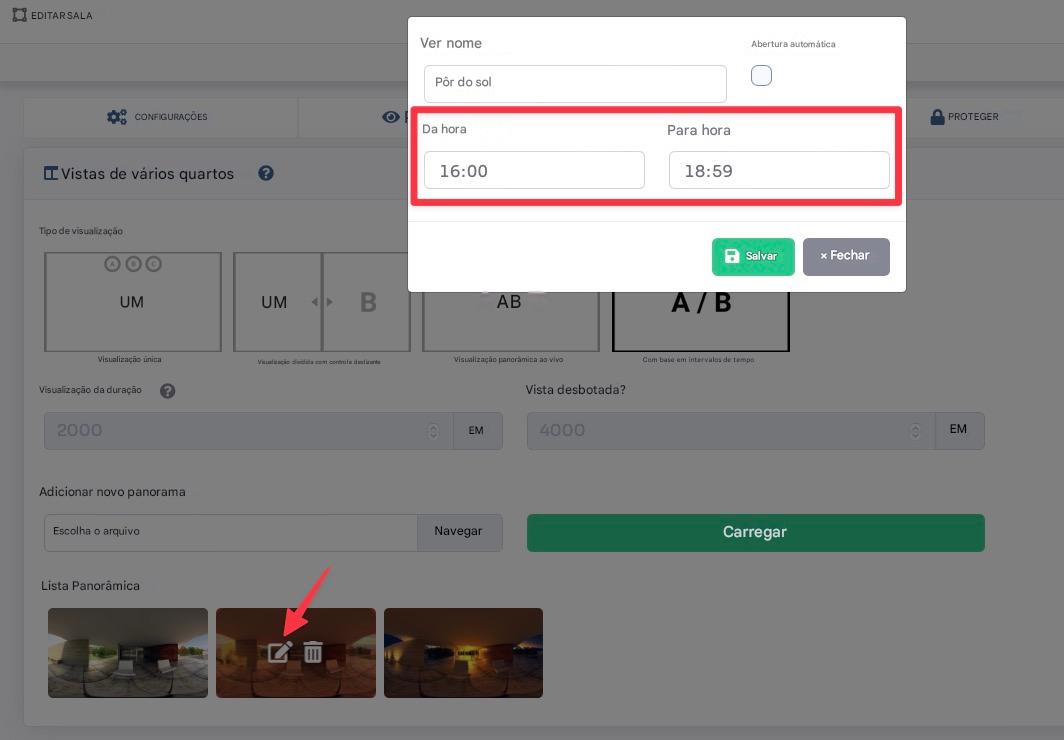Choose the UM | B split slider view type
Viewport: 1064px width, 740px height.
tap(321, 302)
